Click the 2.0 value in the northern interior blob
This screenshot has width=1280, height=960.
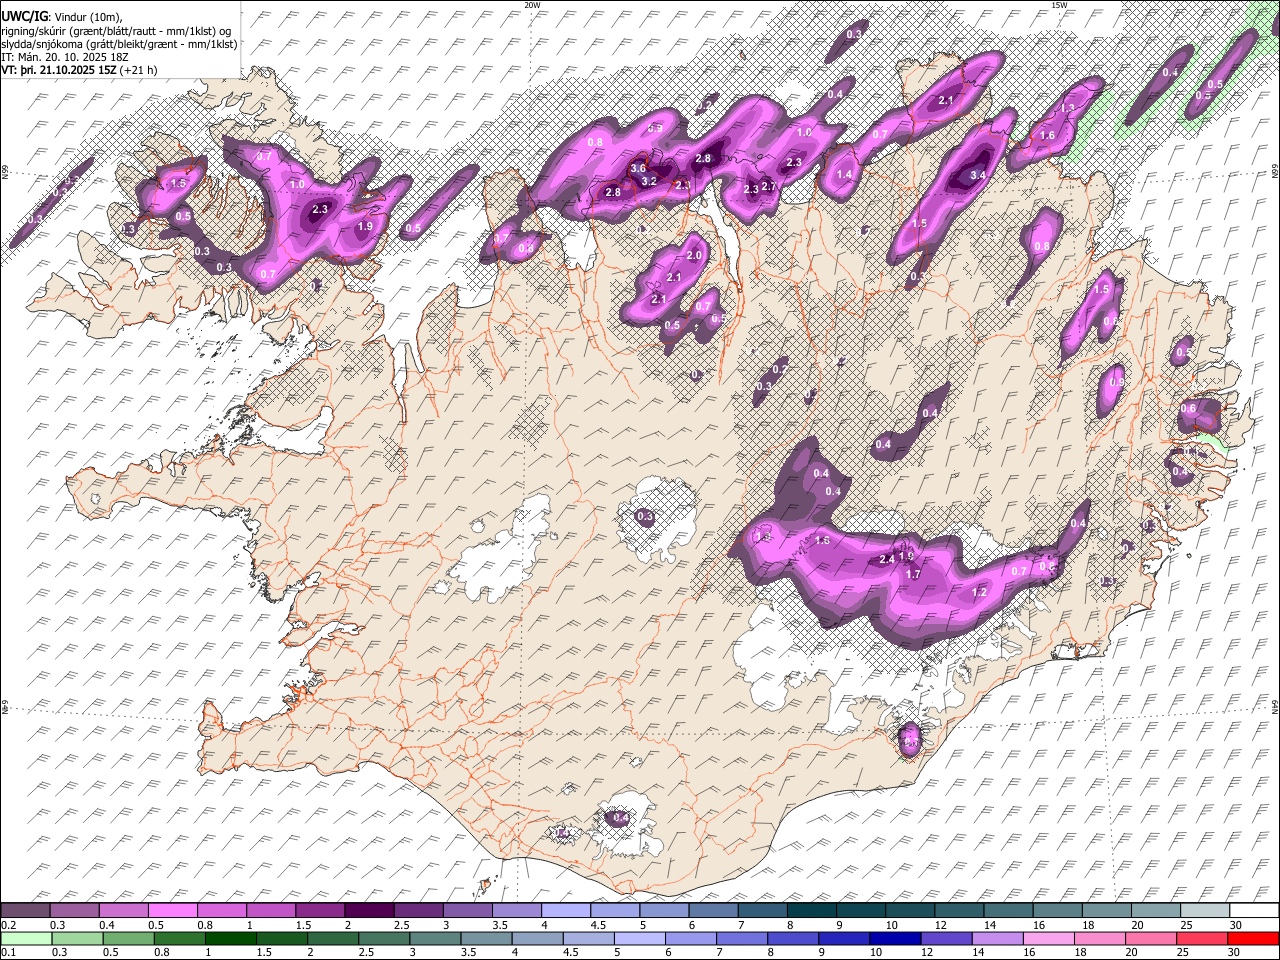tap(695, 256)
